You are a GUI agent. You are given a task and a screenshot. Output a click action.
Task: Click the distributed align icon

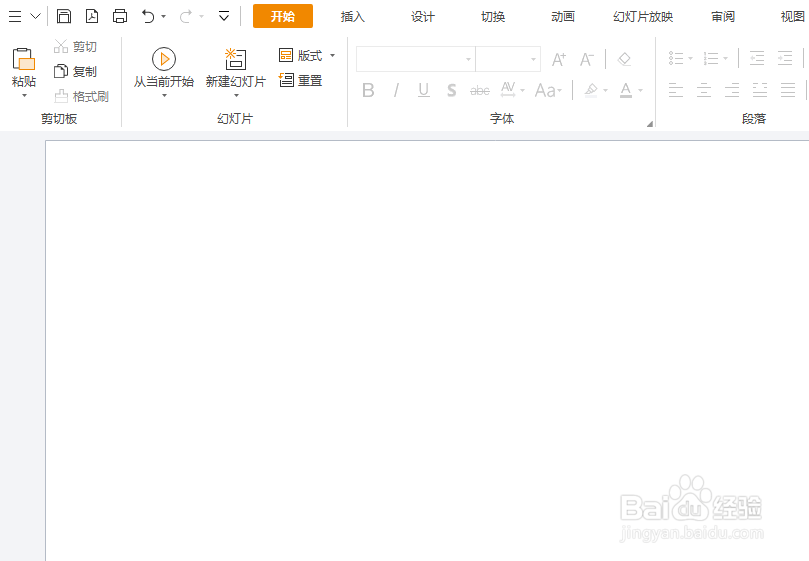[x=788, y=90]
